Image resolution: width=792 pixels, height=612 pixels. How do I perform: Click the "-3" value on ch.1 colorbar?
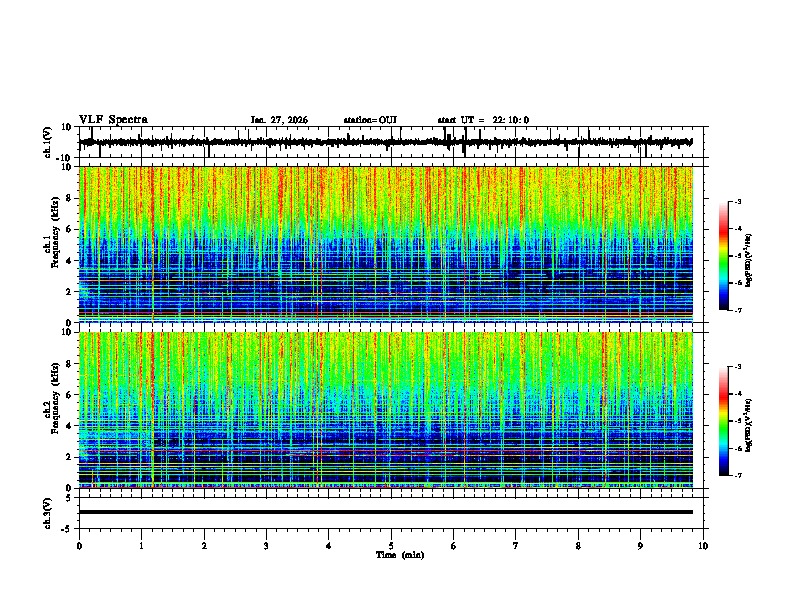click(738, 202)
